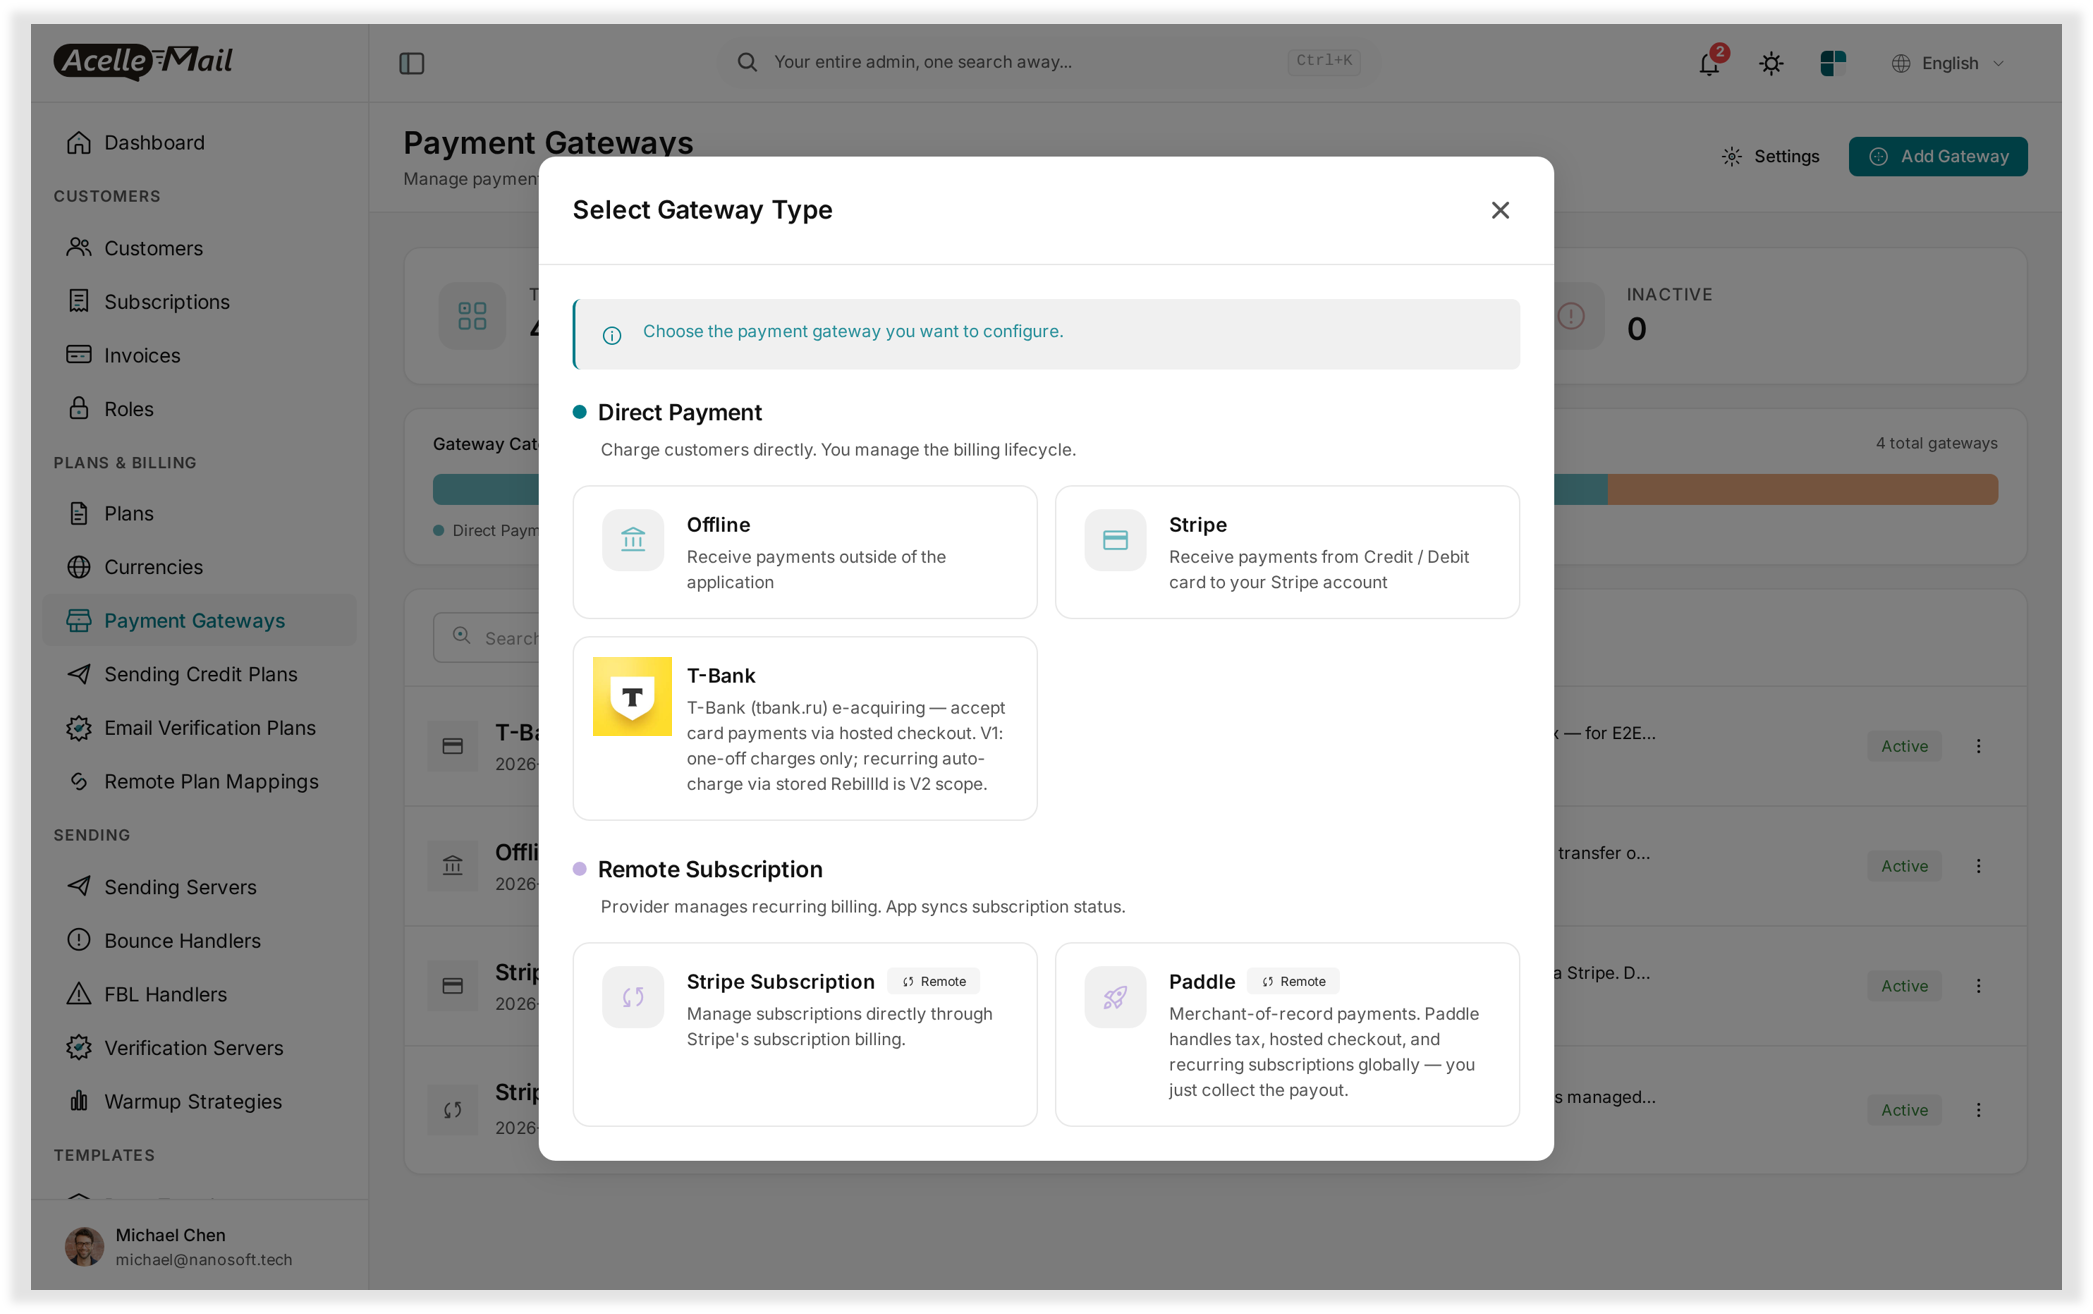
Task: Click the Warmup Strategies bar chart icon
Action: coord(78,1101)
